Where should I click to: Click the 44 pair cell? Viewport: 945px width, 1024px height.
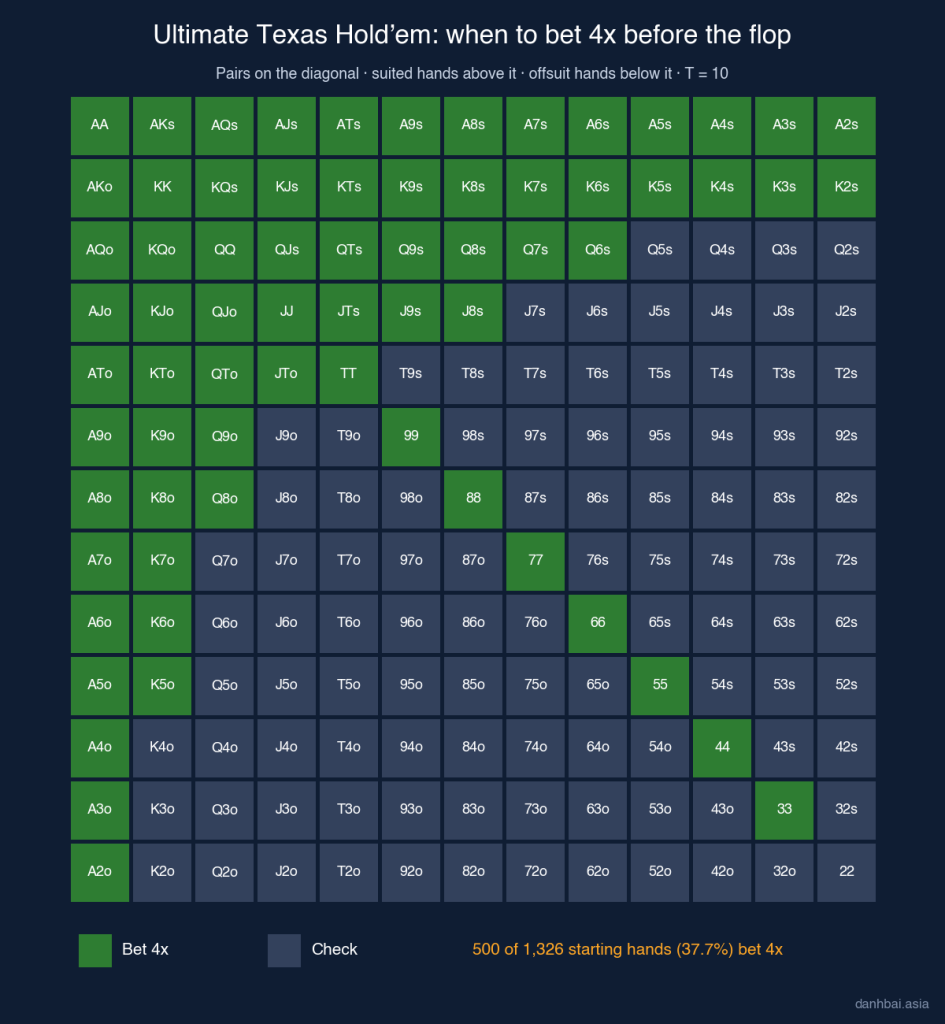point(722,748)
